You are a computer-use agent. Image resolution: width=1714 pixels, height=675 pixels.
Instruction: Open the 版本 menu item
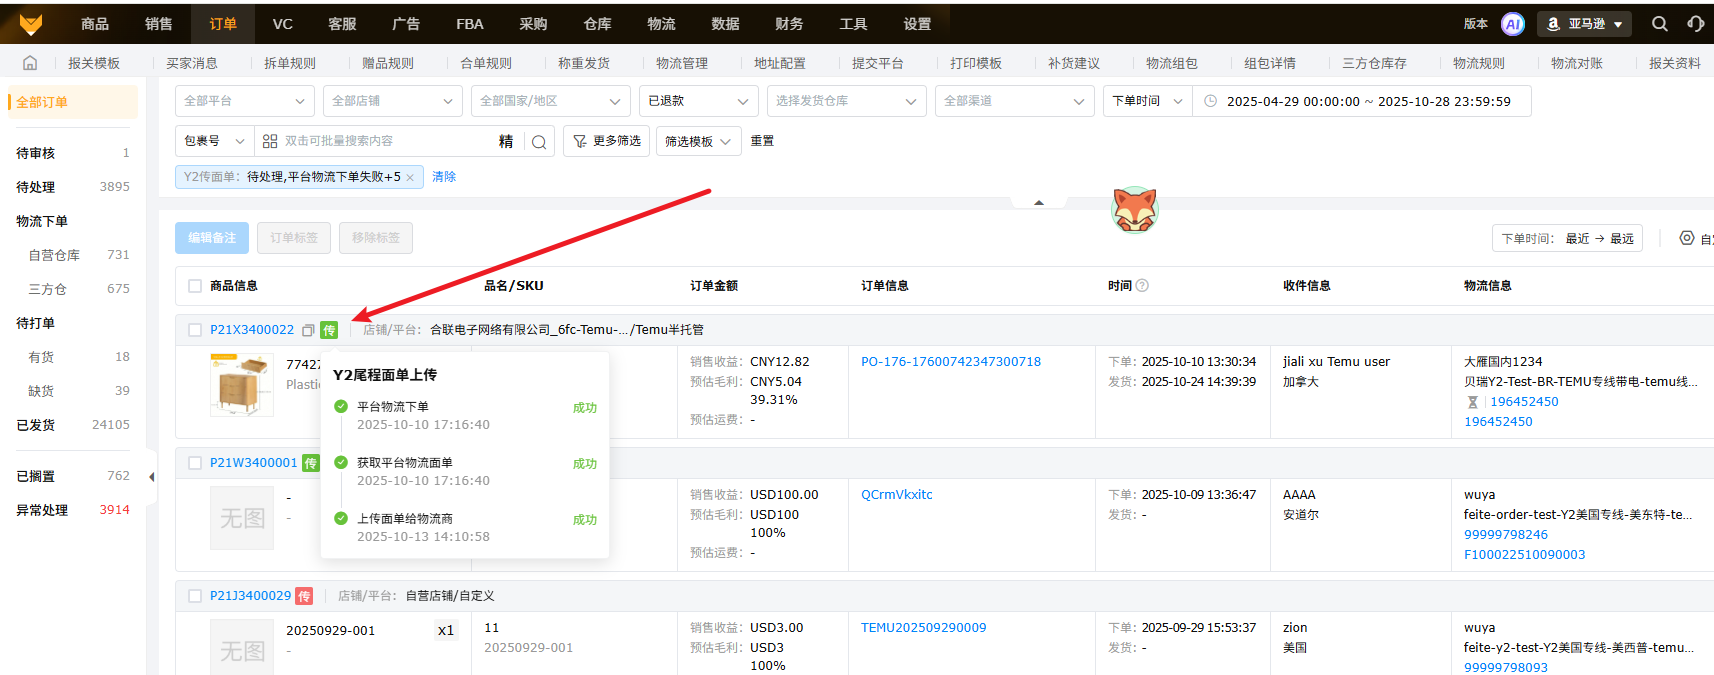[x=1475, y=24]
